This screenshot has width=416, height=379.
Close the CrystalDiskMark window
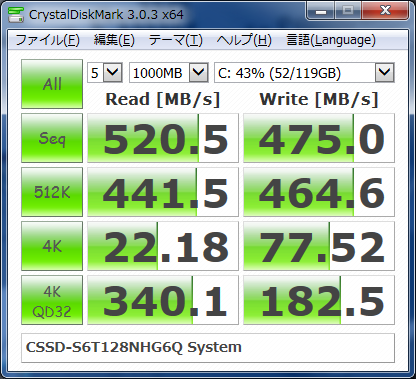pyautogui.click(x=385, y=11)
